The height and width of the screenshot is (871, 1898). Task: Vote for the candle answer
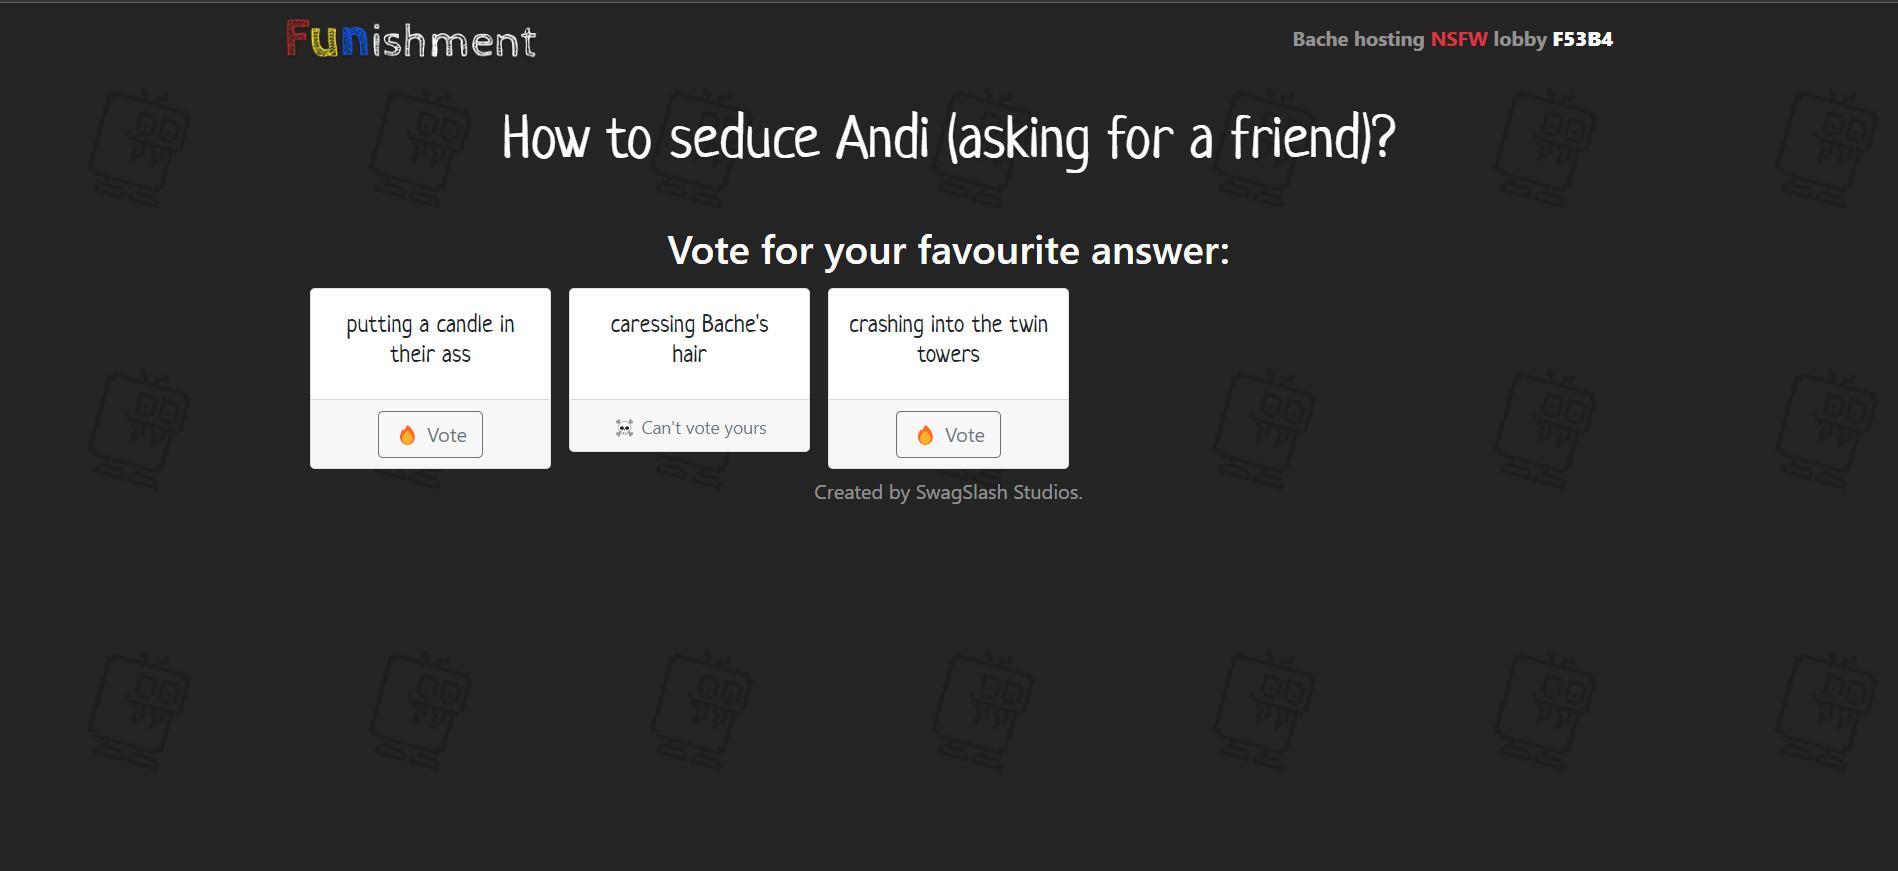coord(430,435)
